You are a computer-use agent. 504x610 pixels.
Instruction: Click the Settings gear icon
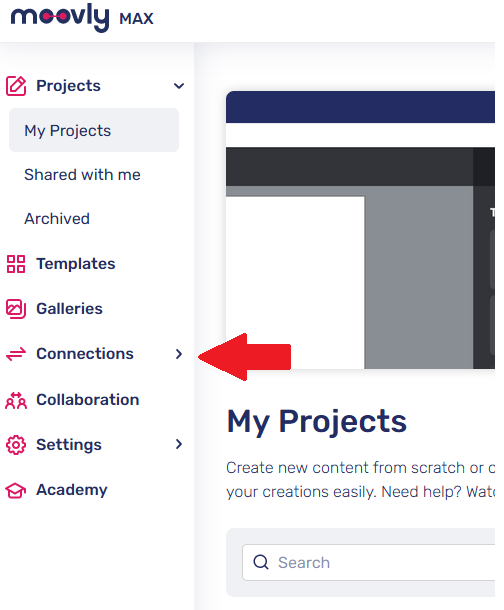[16, 445]
